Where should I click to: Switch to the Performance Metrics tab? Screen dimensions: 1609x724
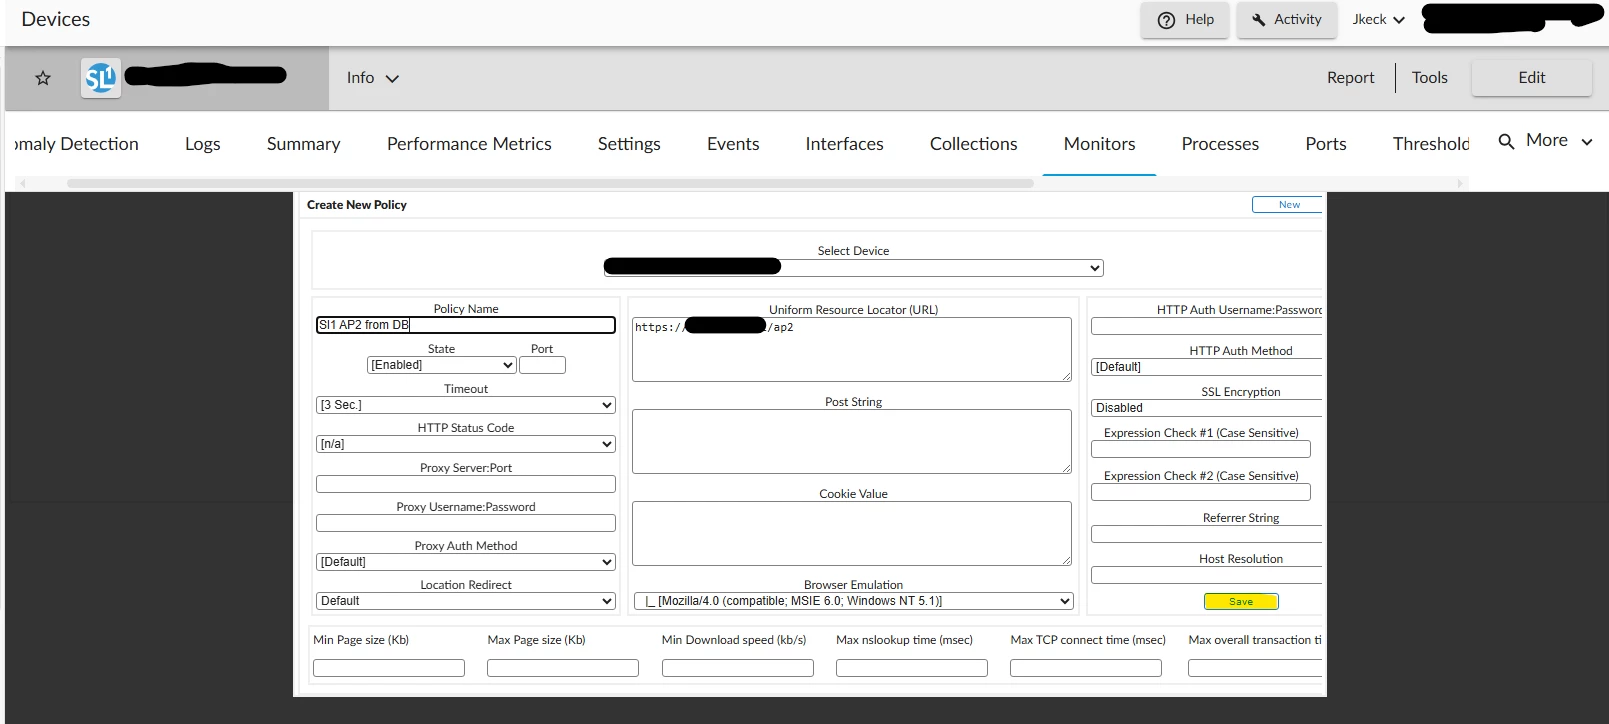469,144
